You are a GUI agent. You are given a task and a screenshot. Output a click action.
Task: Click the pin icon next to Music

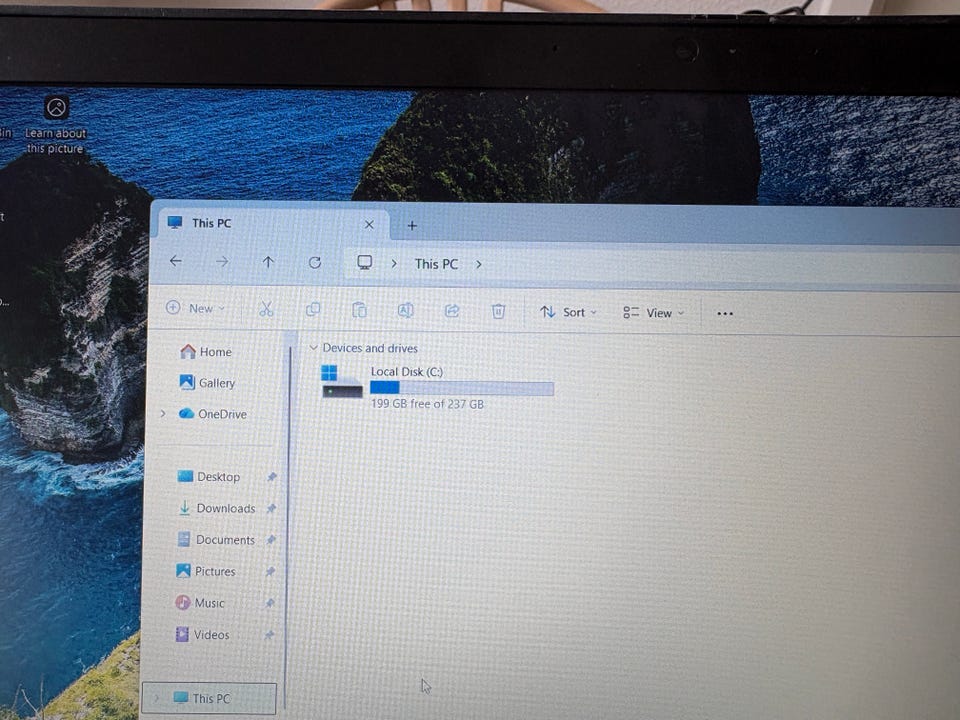coord(269,604)
